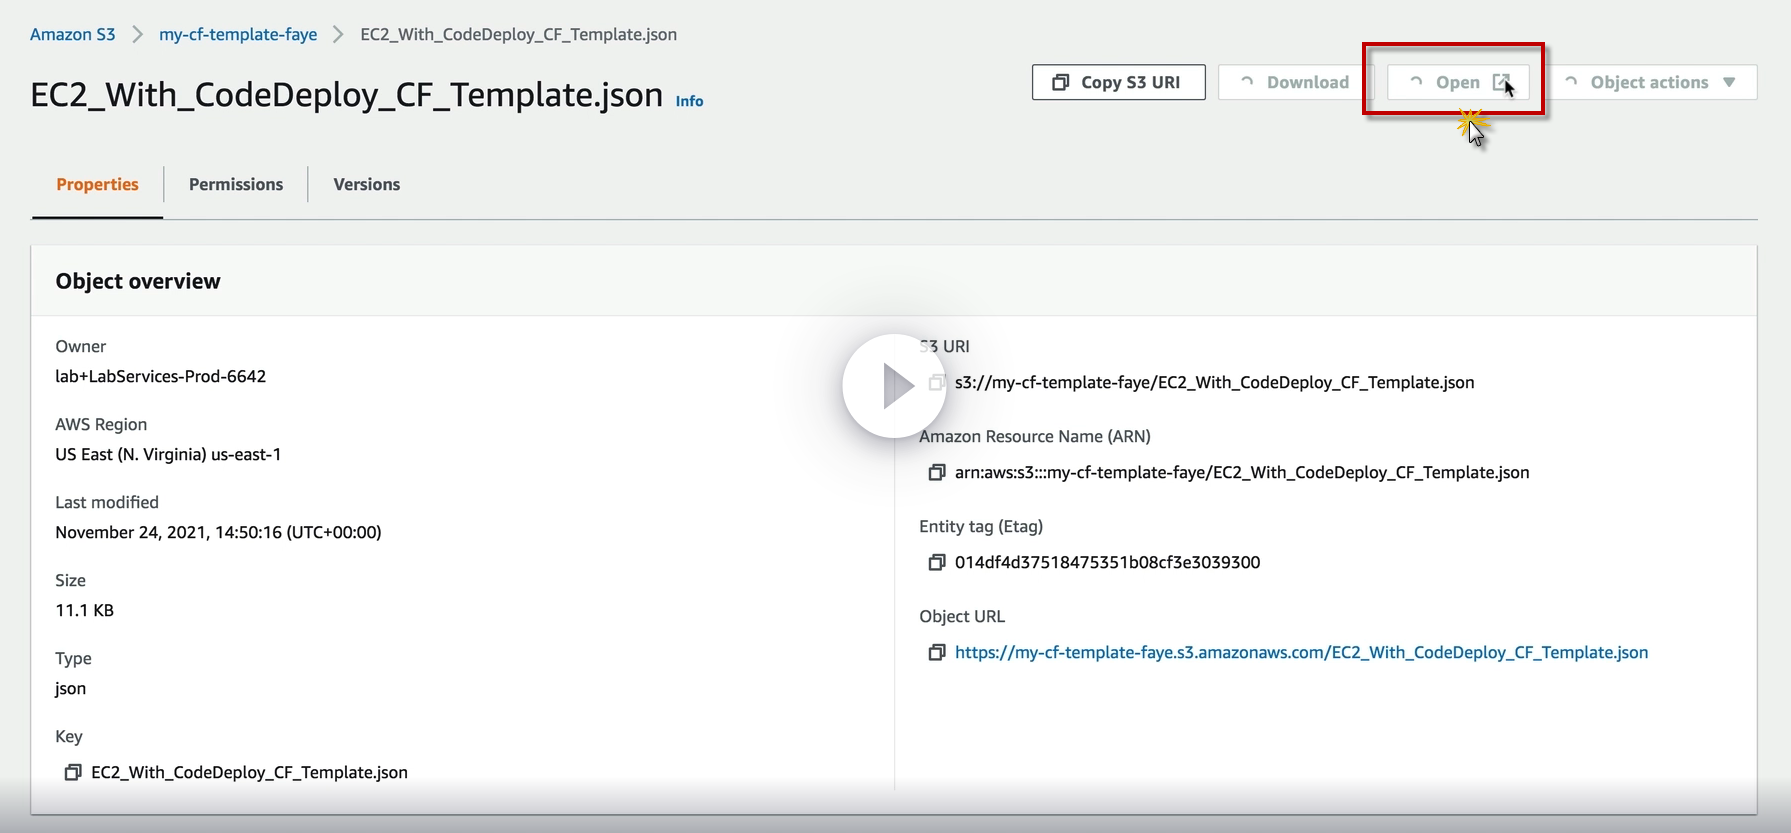Follow the Object URL hyperlink
Viewport: 1791px width, 833px height.
(x=1301, y=652)
